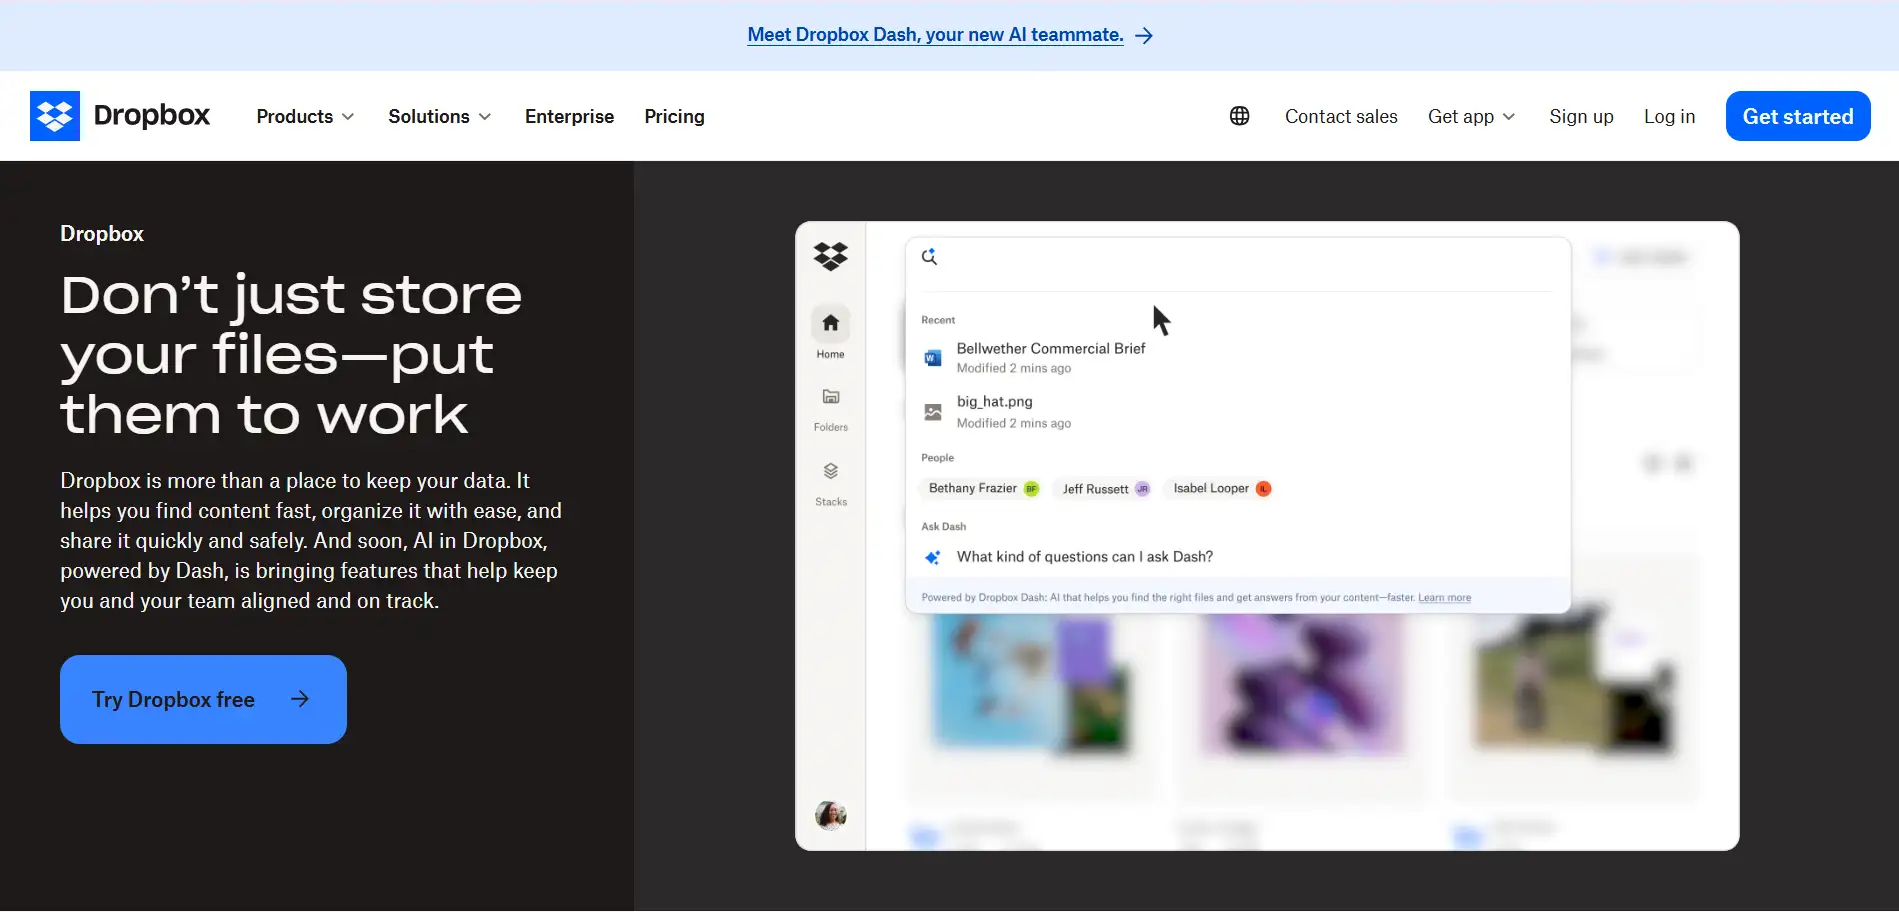
Task: Open the Pricing page from the navigation
Action: [674, 116]
